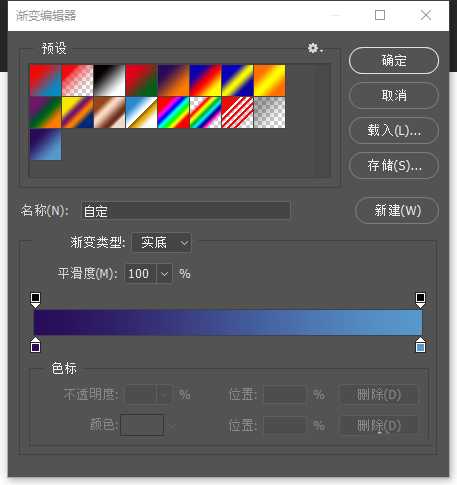Select the blue-red-yellow preset
The image size is (457, 485).
click(206, 80)
